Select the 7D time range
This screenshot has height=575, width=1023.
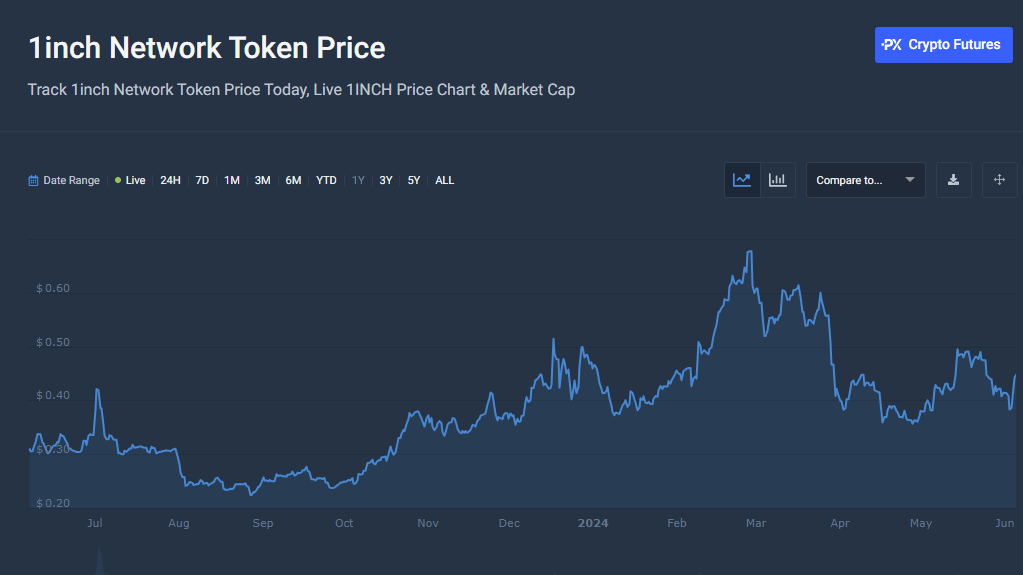pos(202,180)
